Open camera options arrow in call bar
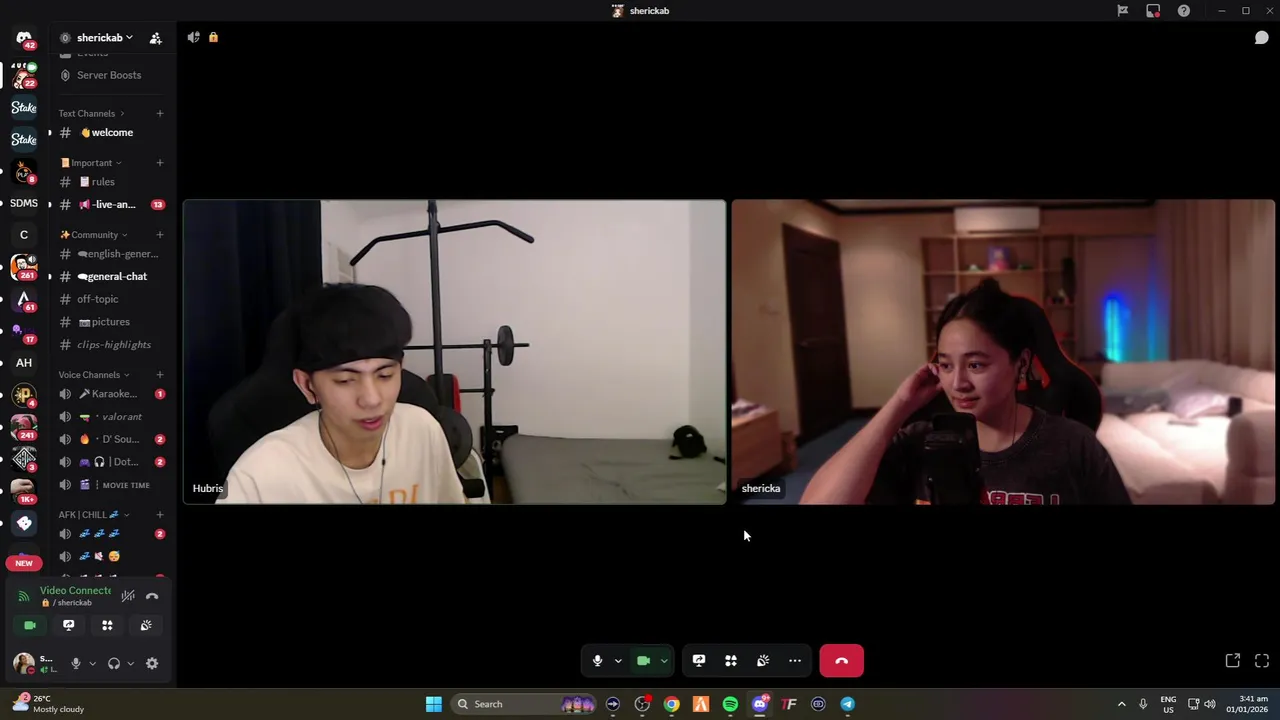 [664, 661]
